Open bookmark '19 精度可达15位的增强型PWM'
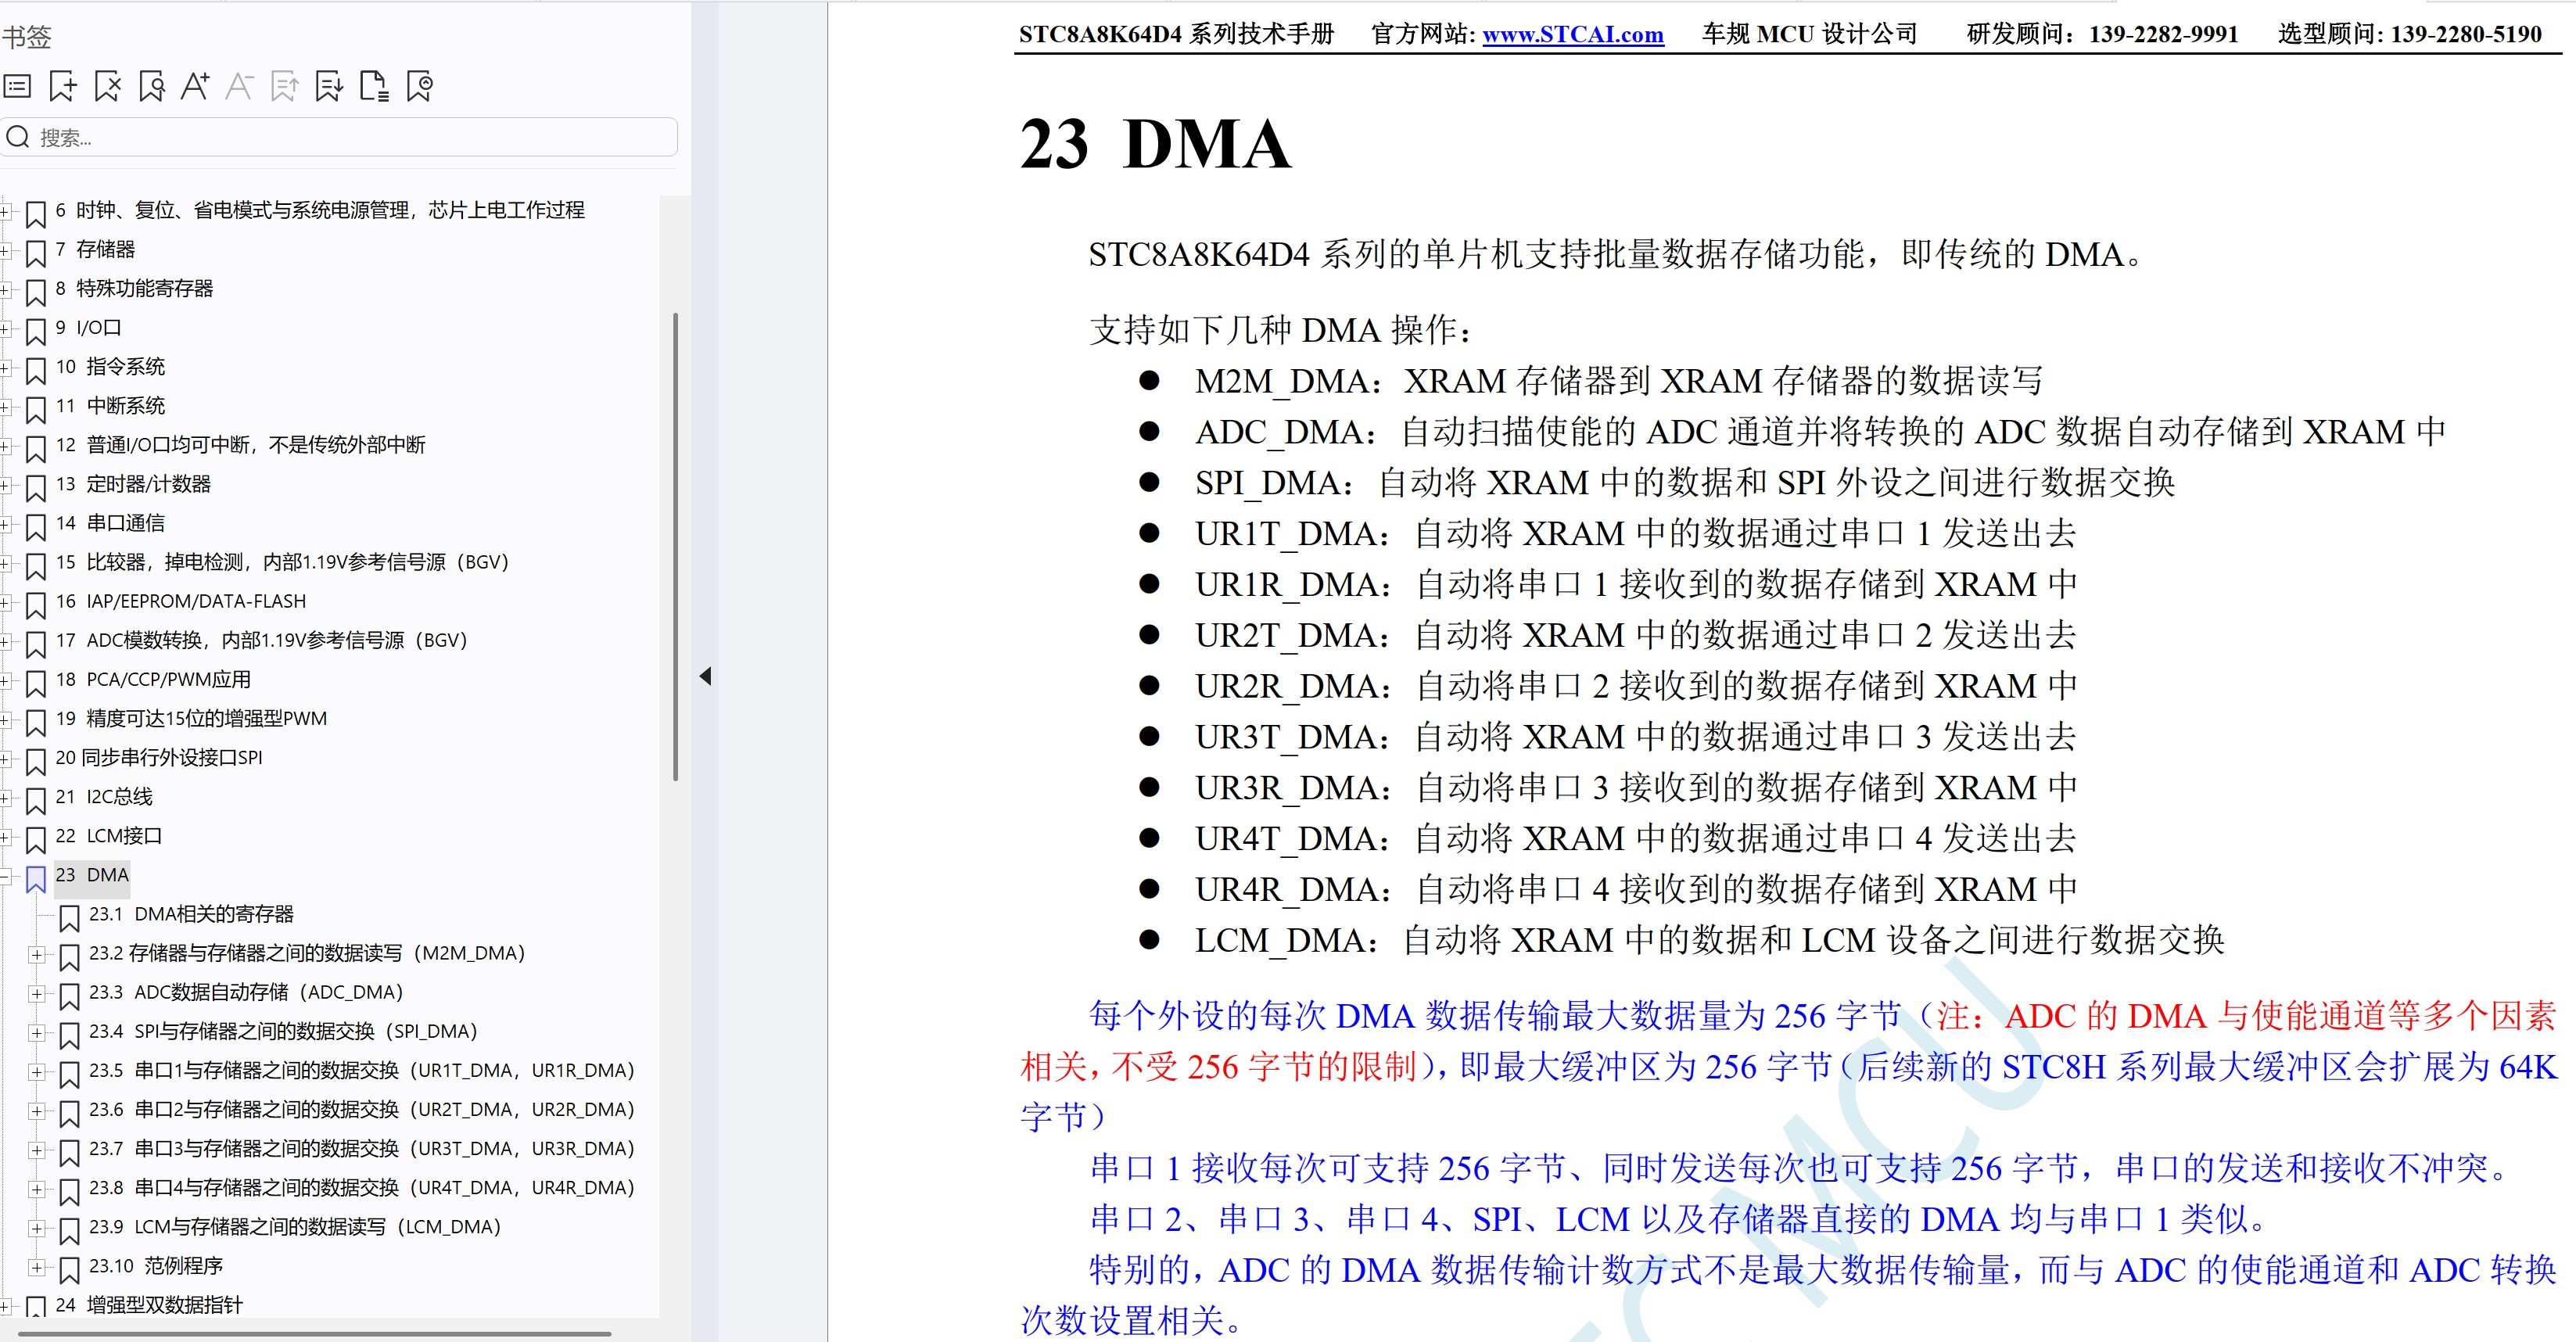The width and height of the screenshot is (2576, 1342). pyautogui.click(x=191, y=717)
